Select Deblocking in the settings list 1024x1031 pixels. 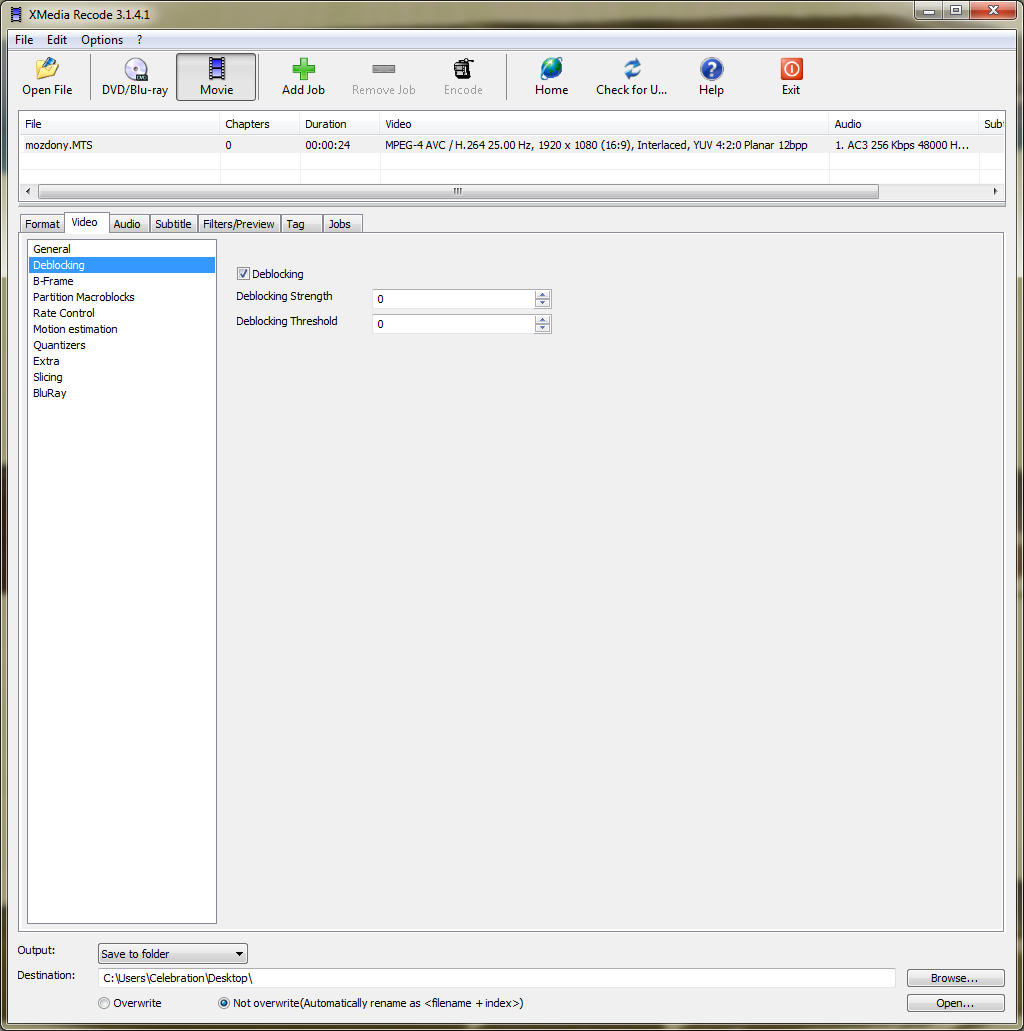click(122, 265)
